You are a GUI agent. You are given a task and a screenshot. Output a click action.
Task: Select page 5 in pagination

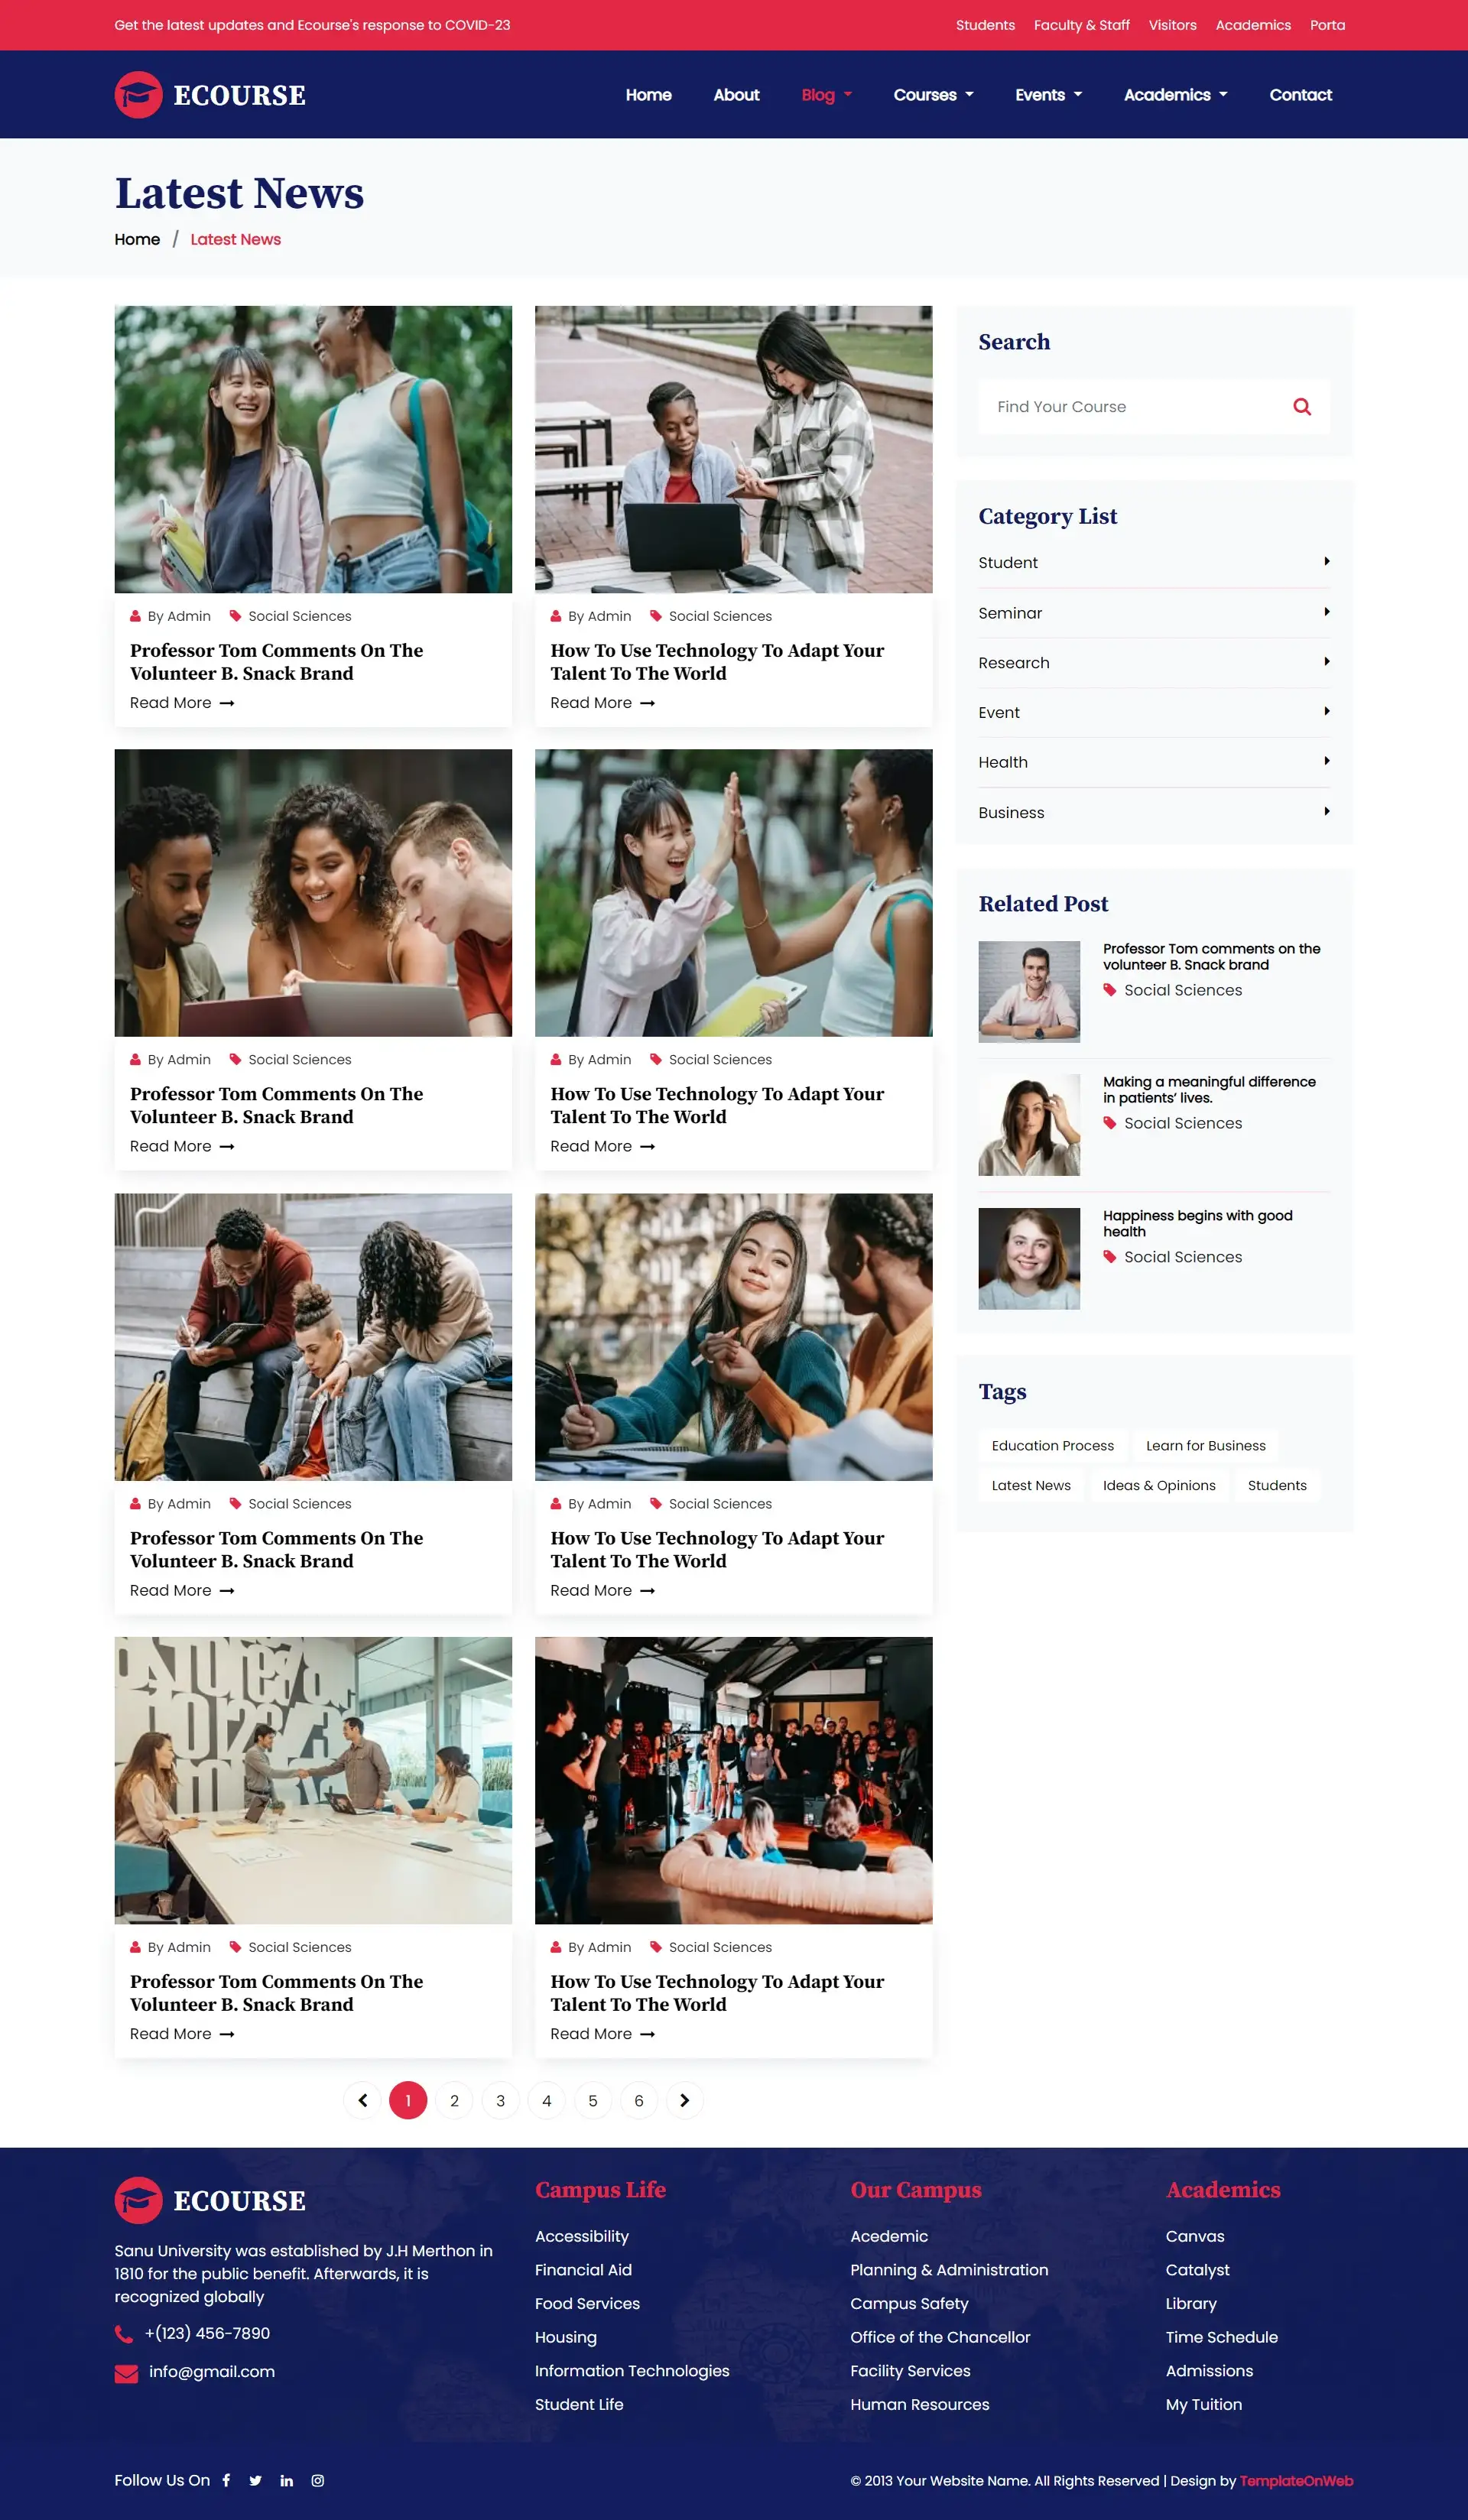click(x=592, y=2100)
